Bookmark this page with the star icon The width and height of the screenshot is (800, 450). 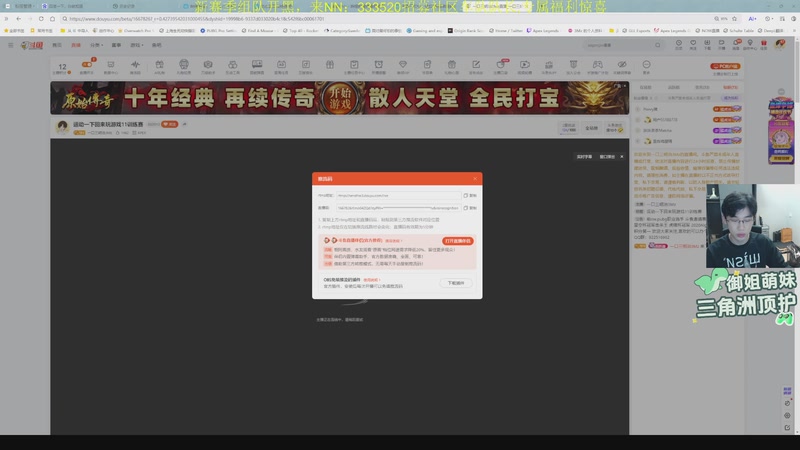coord(734,19)
